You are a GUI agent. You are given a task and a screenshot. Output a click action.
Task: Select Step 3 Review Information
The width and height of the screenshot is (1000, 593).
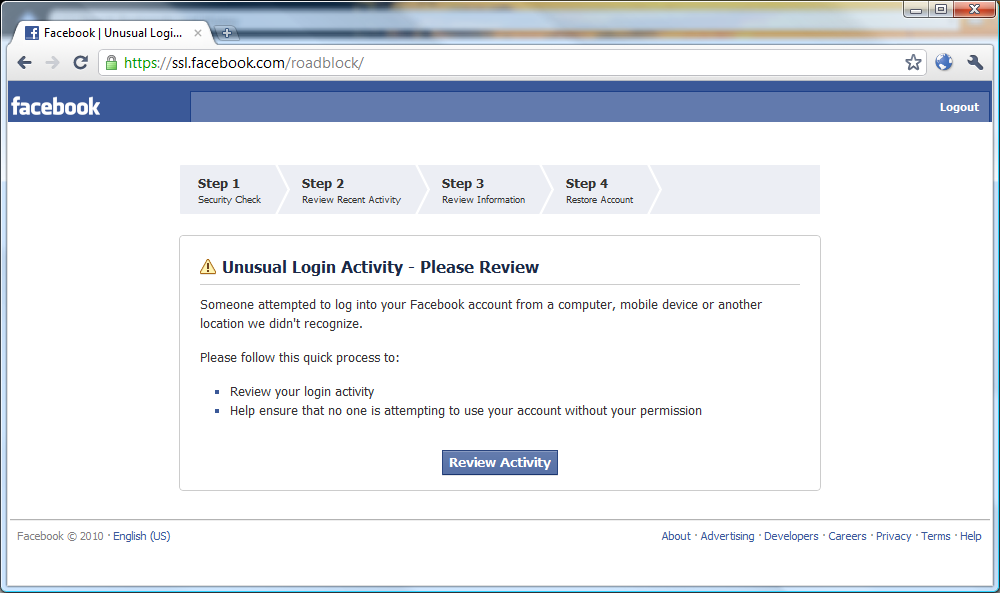click(x=483, y=190)
